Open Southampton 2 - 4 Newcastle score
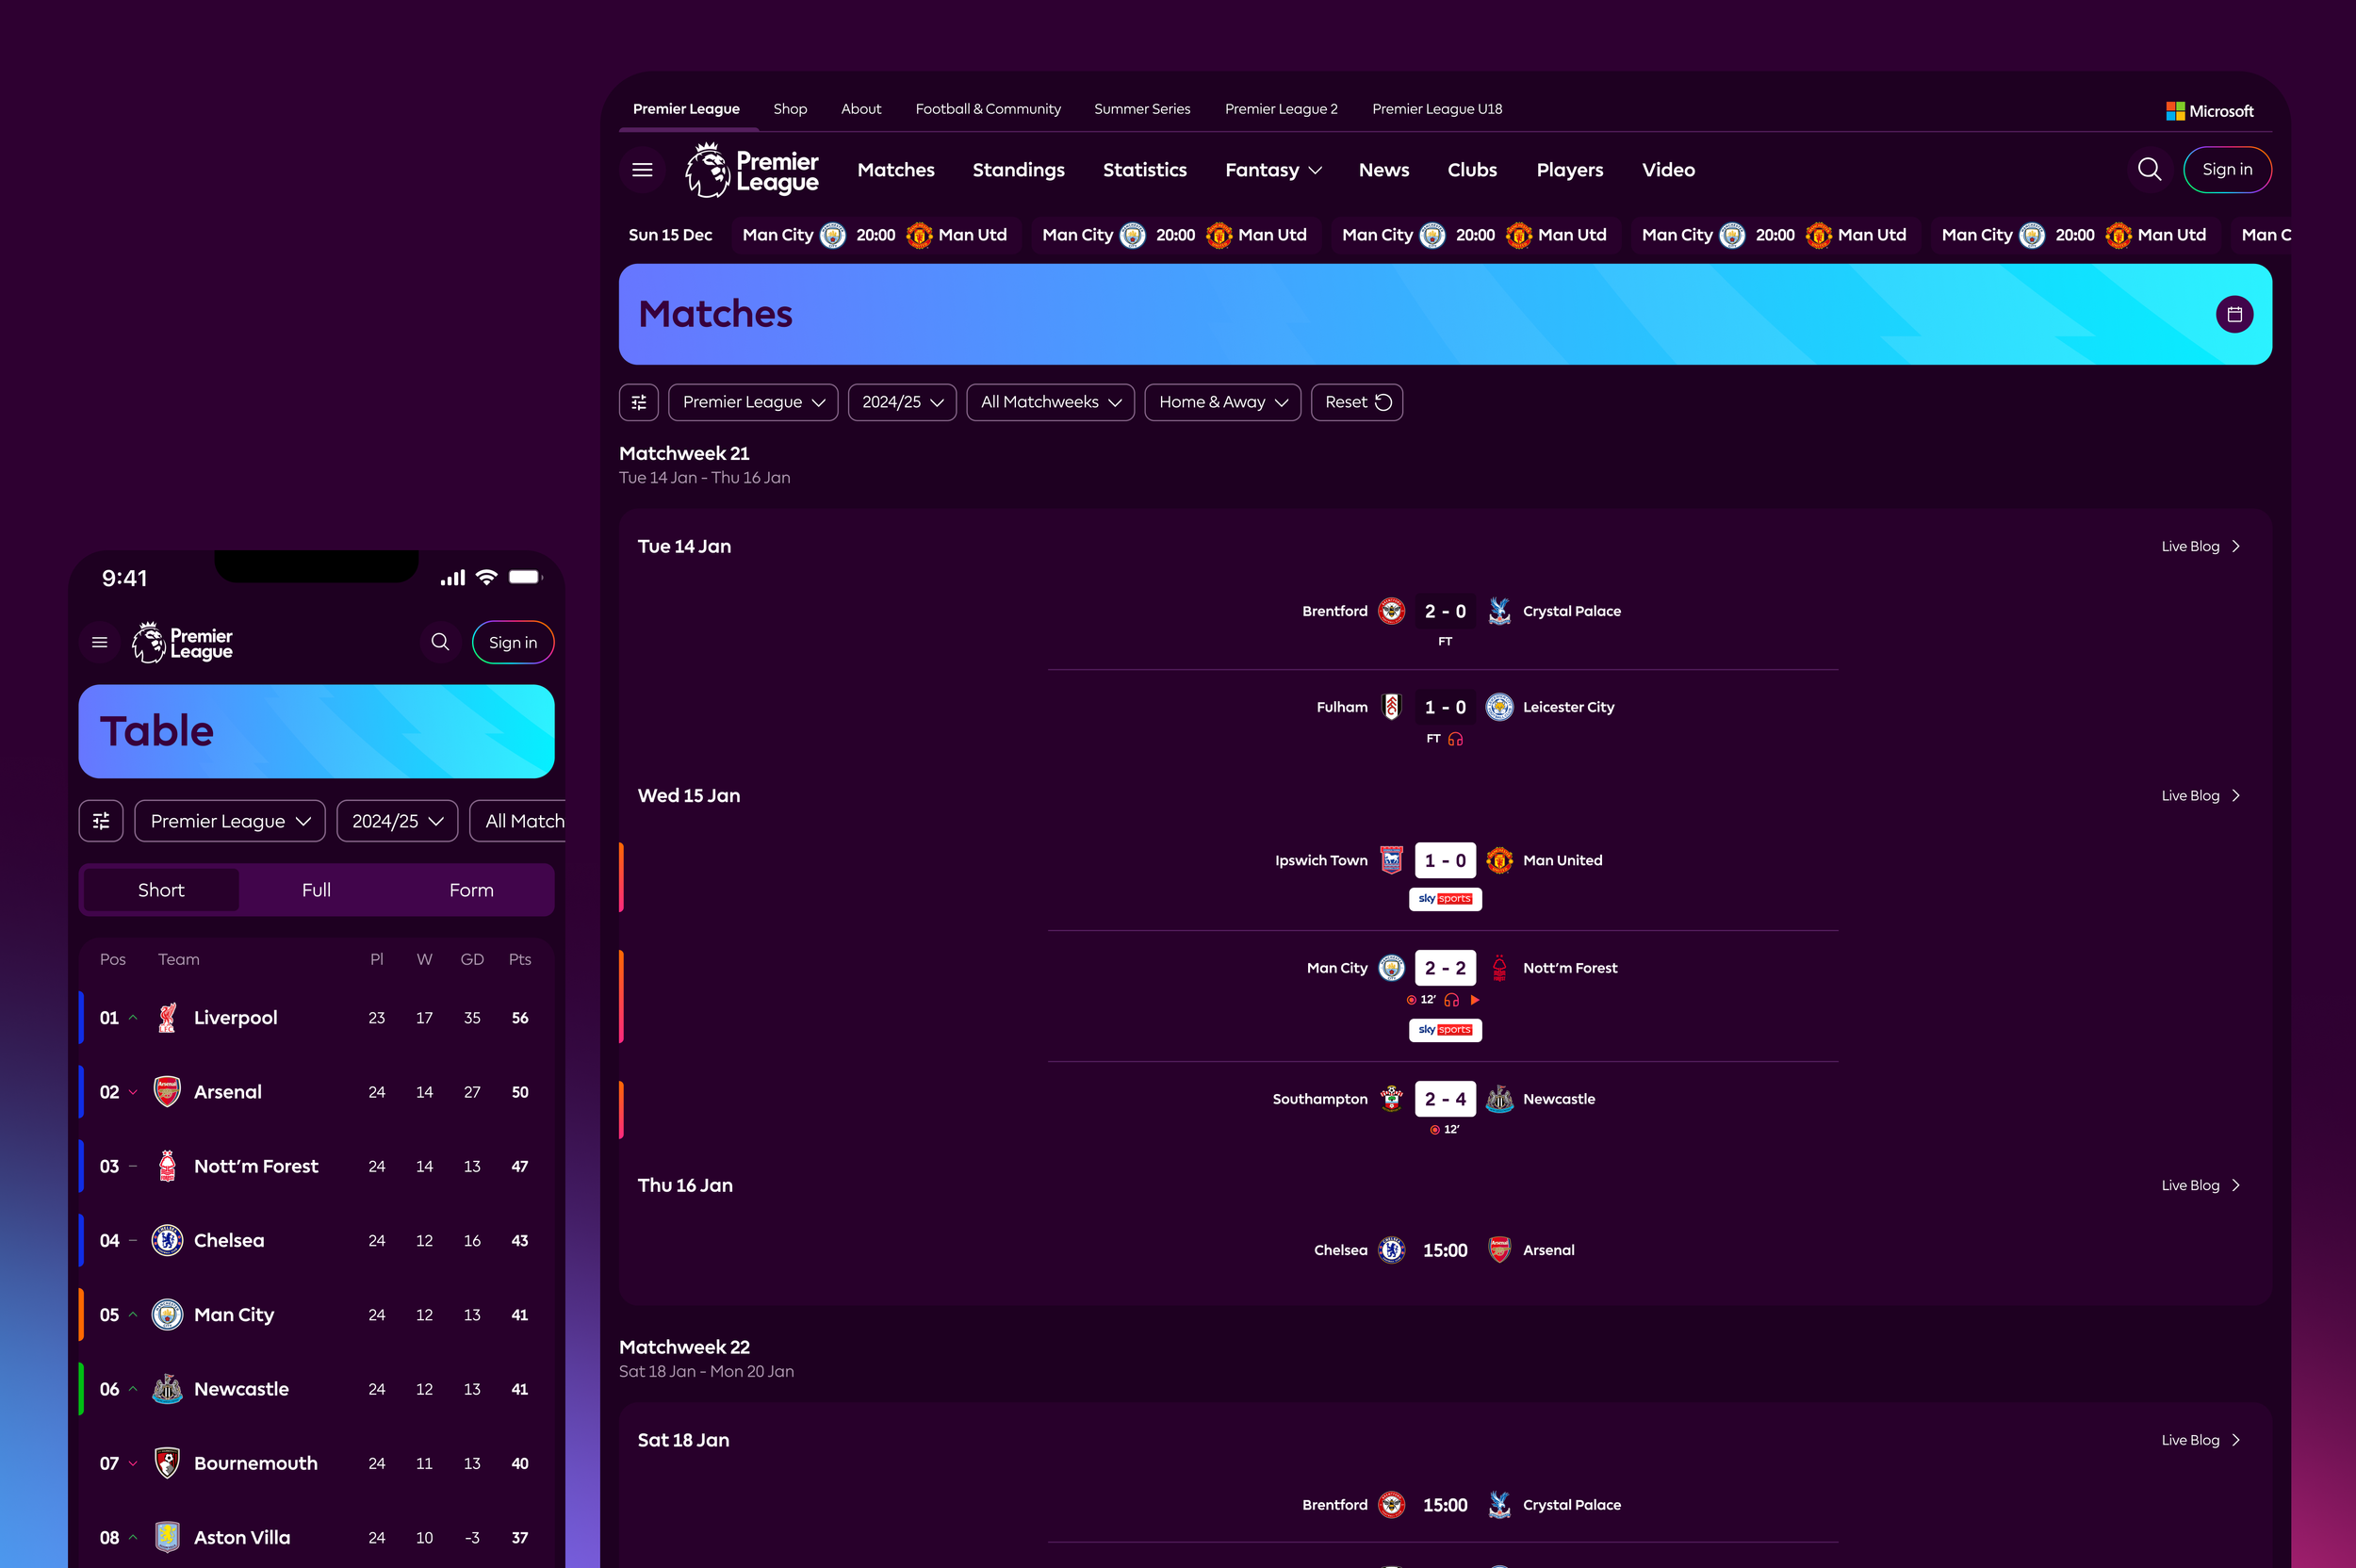This screenshot has height=1568, width=2356. (x=1445, y=1099)
